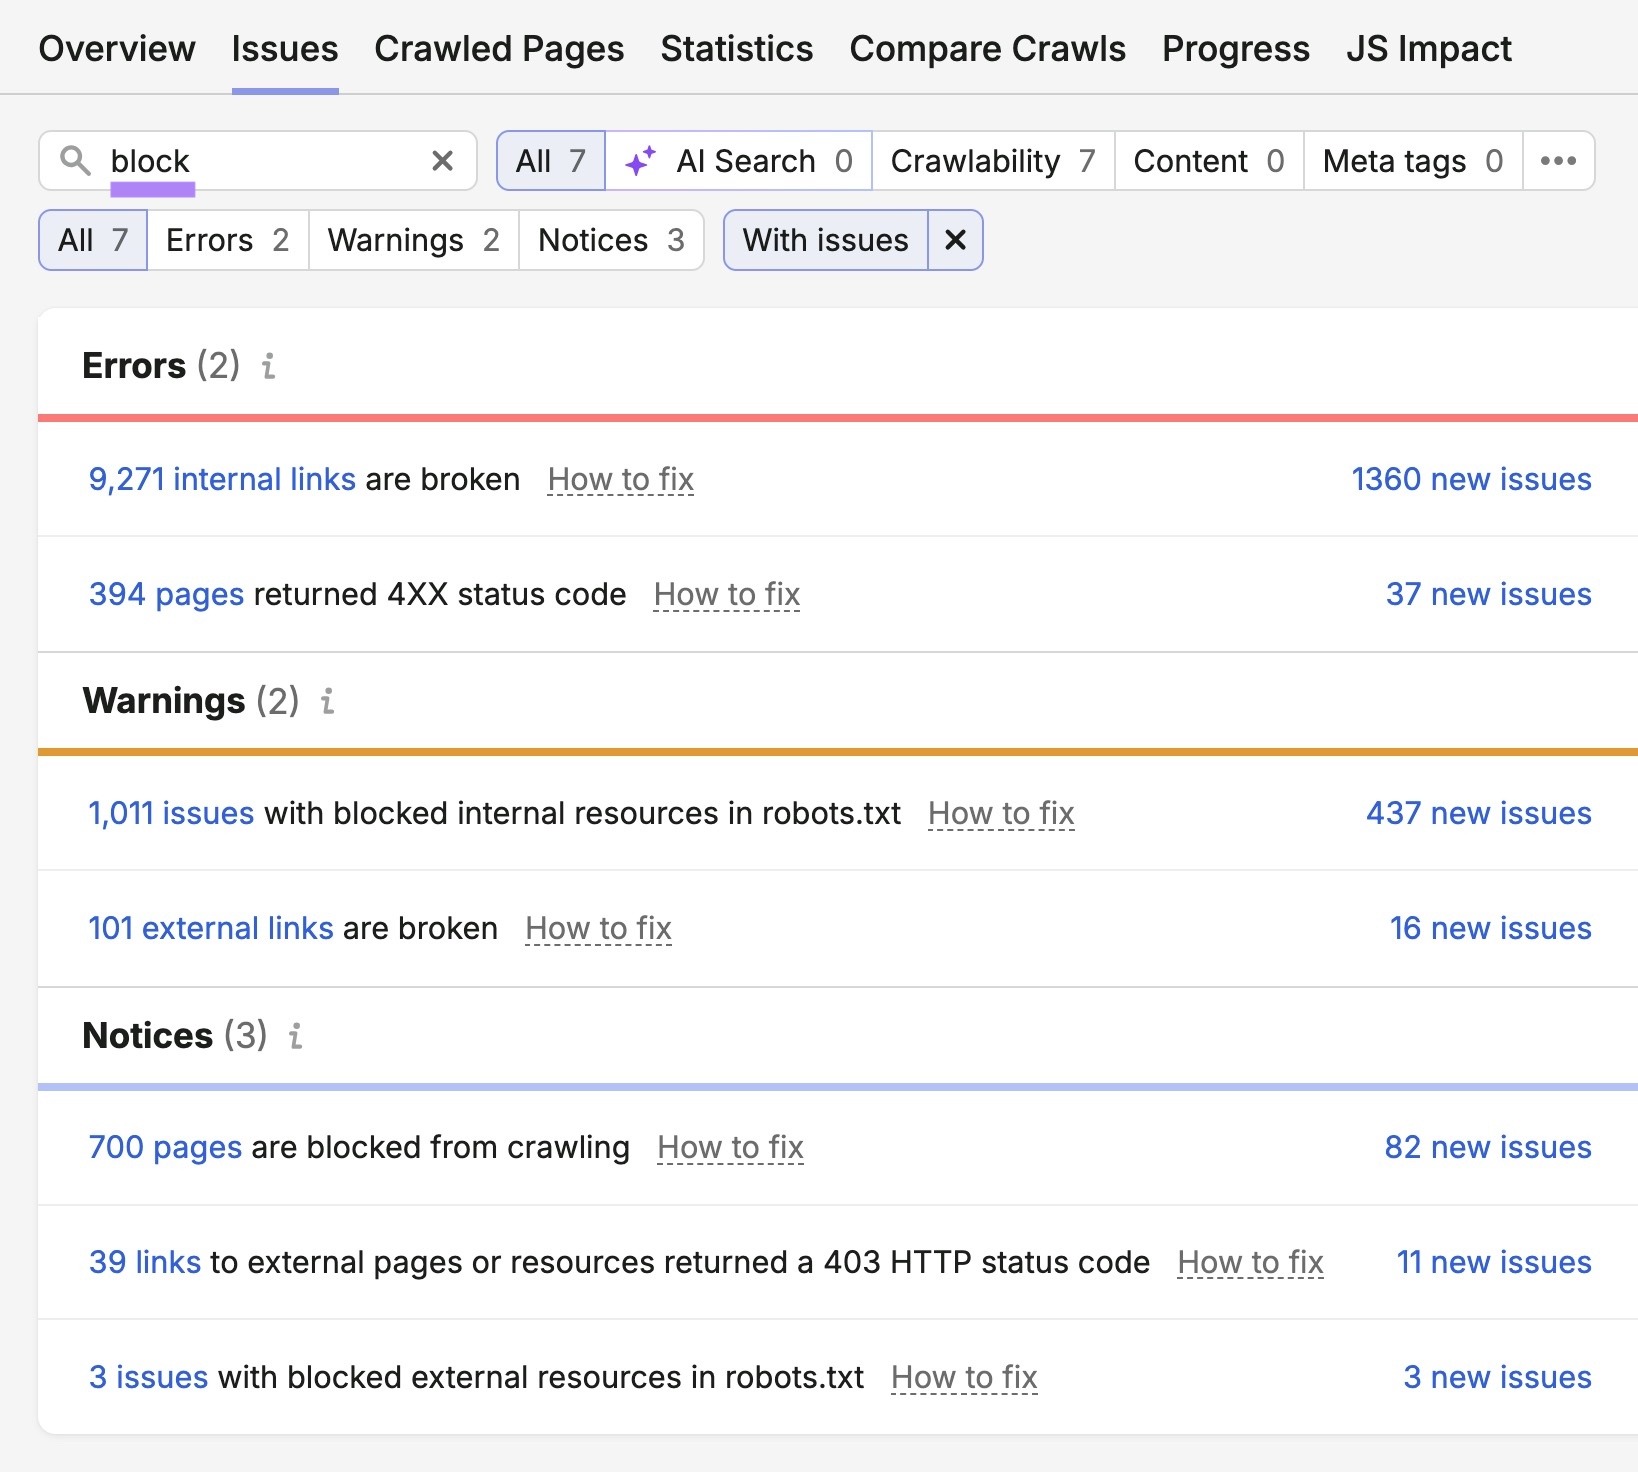Open the 82 new issues link

coord(1488,1147)
